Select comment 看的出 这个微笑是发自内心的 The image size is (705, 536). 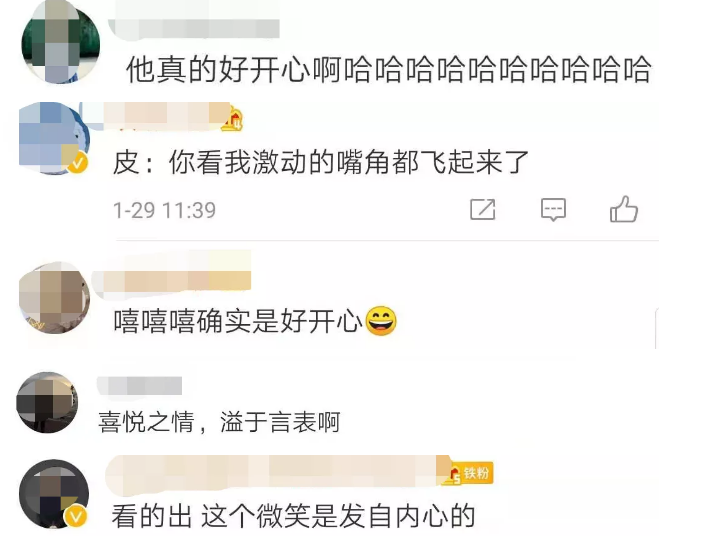(293, 516)
